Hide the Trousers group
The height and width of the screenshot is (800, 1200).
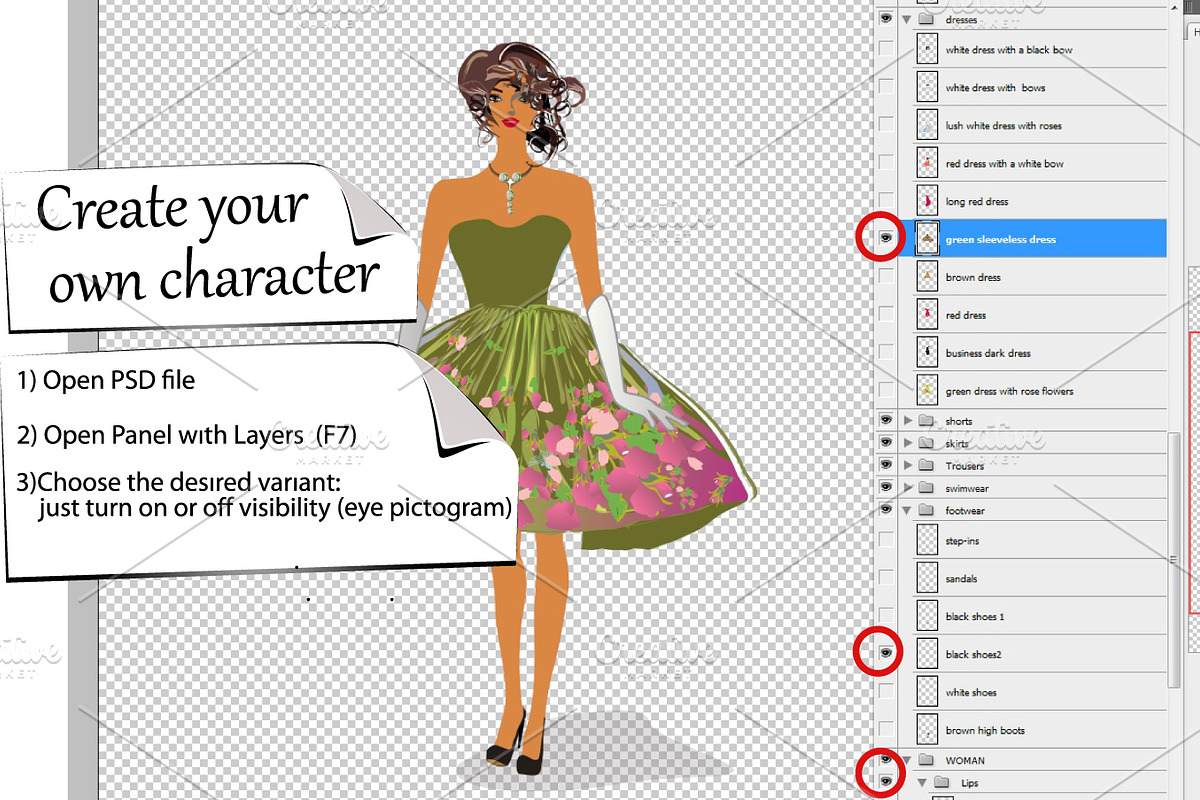tap(886, 465)
